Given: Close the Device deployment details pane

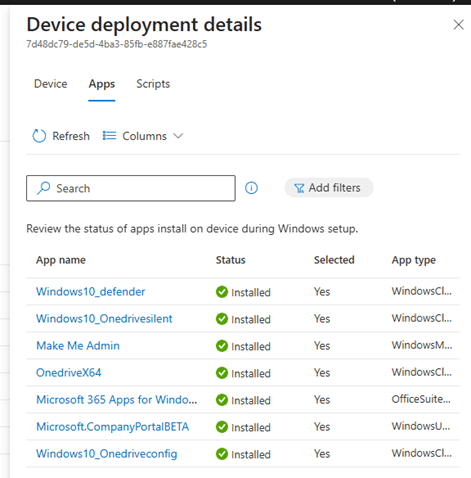Looking at the screenshot, I should [x=459, y=25].
